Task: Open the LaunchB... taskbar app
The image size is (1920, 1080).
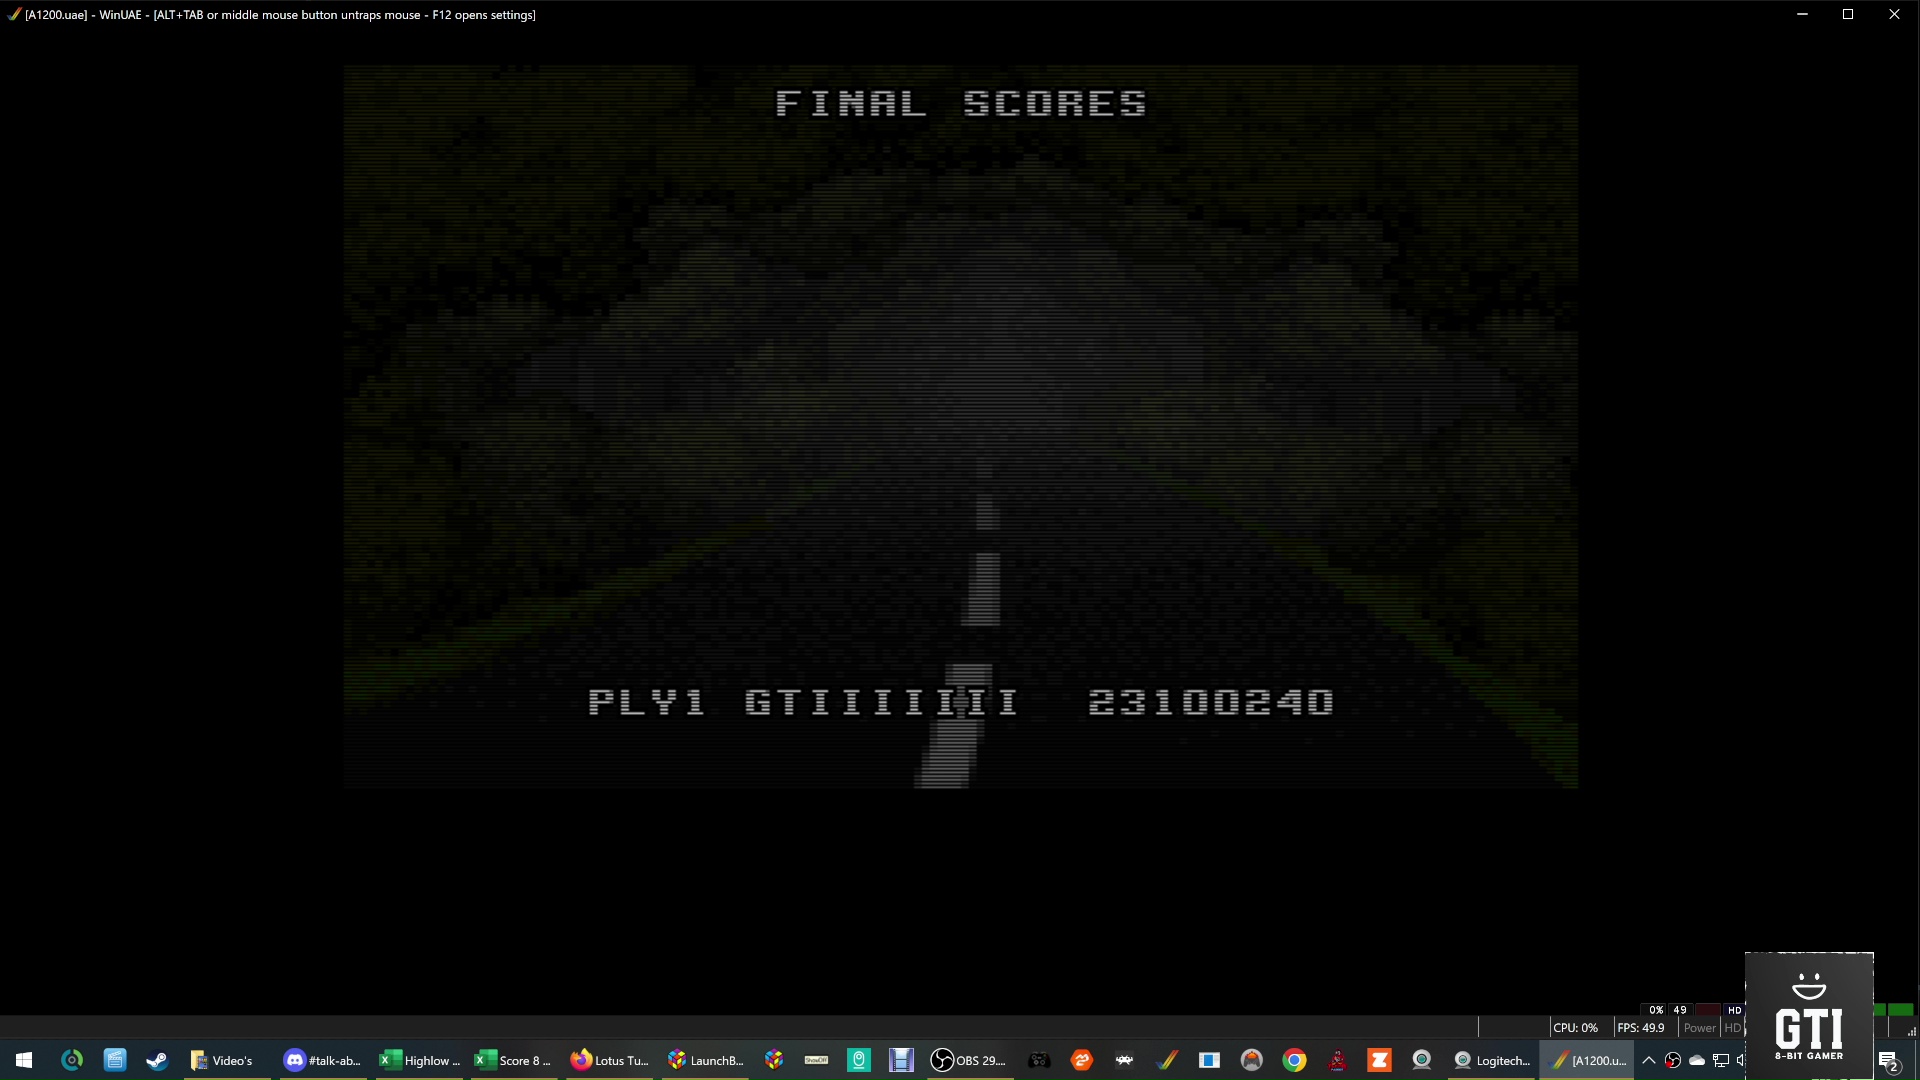Action: coord(706,1060)
